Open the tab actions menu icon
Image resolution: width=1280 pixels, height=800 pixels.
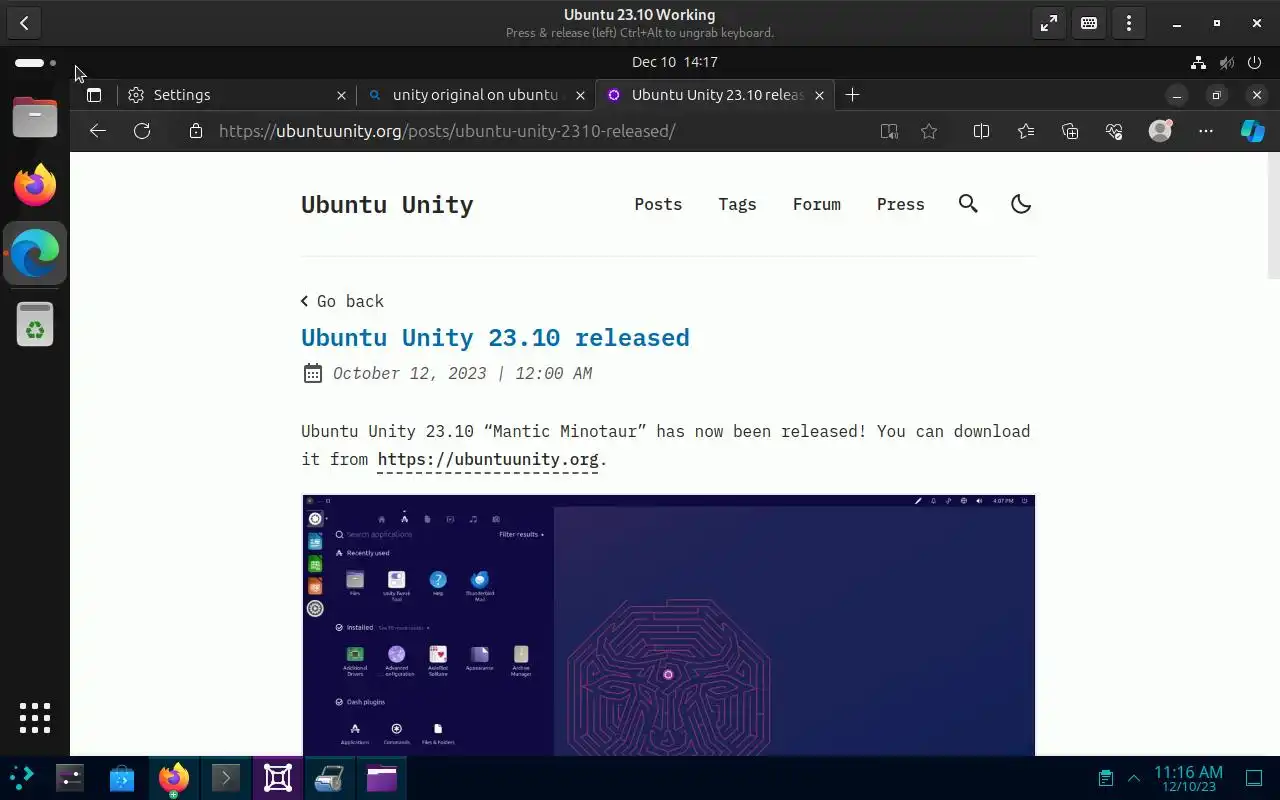click(x=94, y=95)
